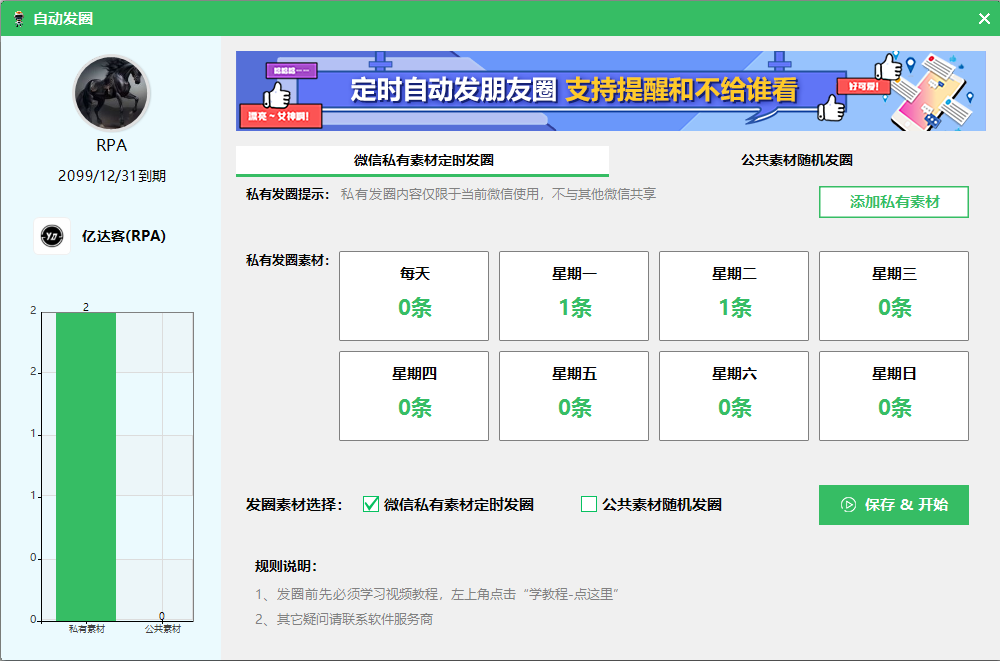Open the 每天 material card
The height and width of the screenshot is (661, 1000).
[414, 296]
